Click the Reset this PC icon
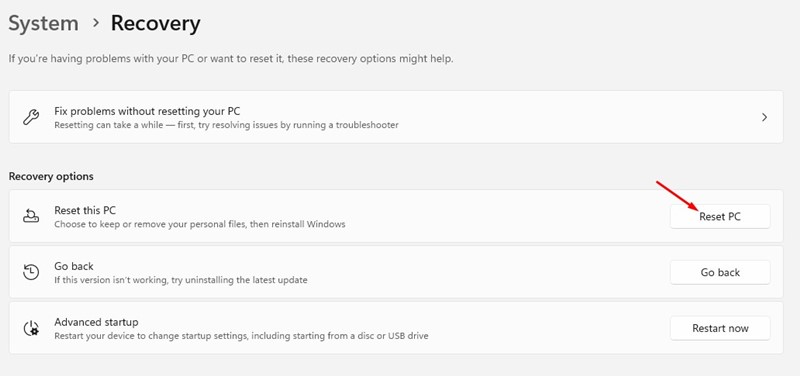The width and height of the screenshot is (800, 376). pos(31,216)
